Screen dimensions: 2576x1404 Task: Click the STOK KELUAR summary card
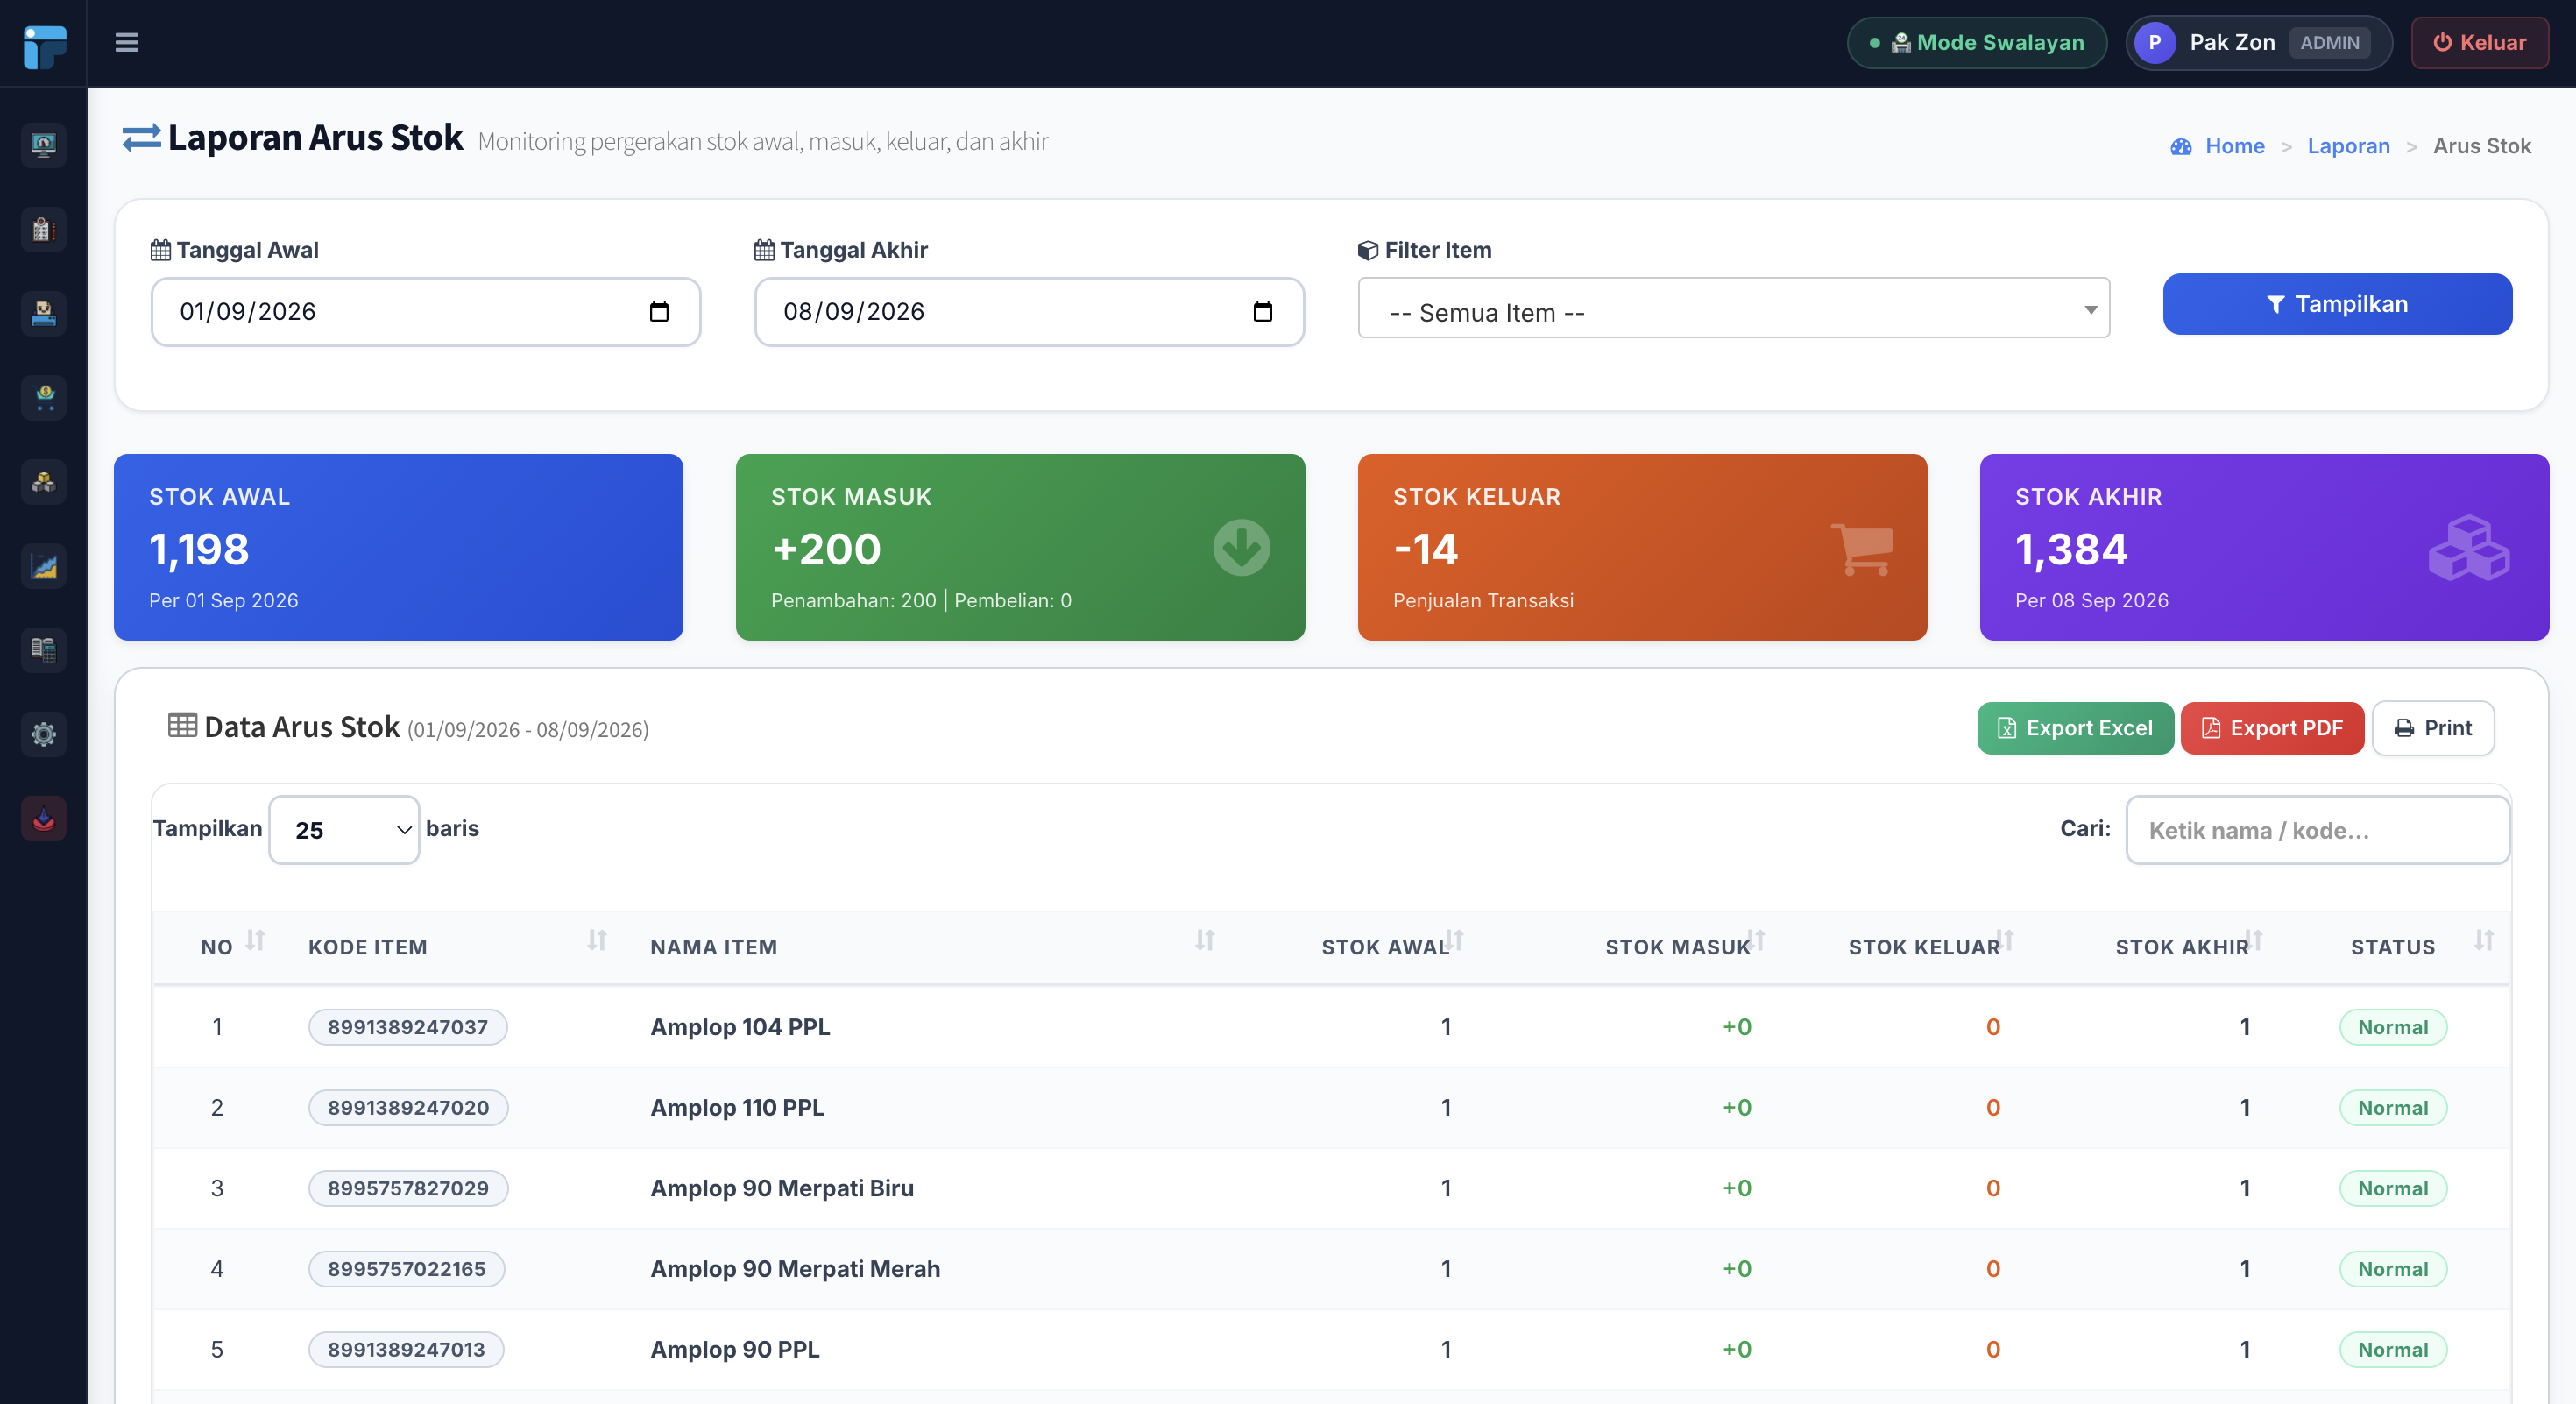coord(1642,547)
